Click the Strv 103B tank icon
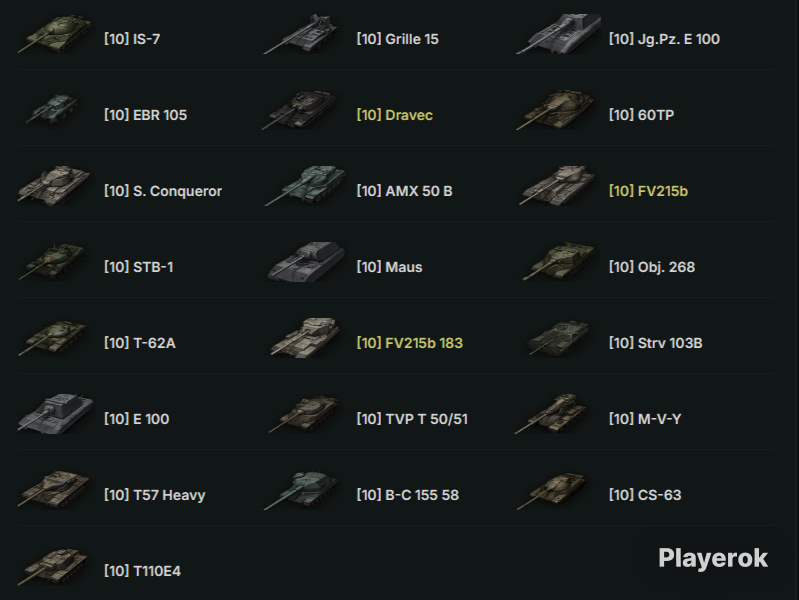The width and height of the screenshot is (799, 600). 557,338
